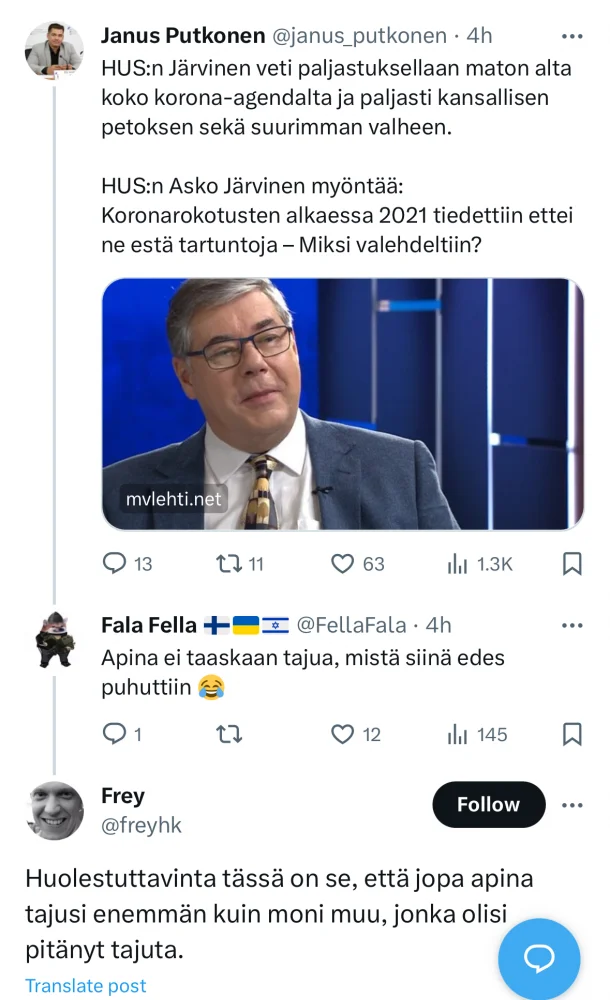Reply to Janus Putkonen's post
Image resolution: width=610 pixels, height=1000 pixels.
pos(116,564)
